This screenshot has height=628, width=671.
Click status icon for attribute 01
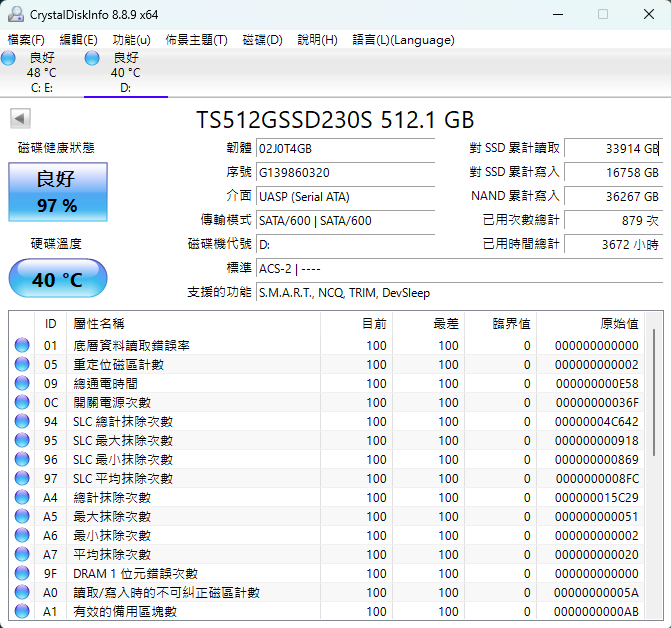[x=22, y=345]
